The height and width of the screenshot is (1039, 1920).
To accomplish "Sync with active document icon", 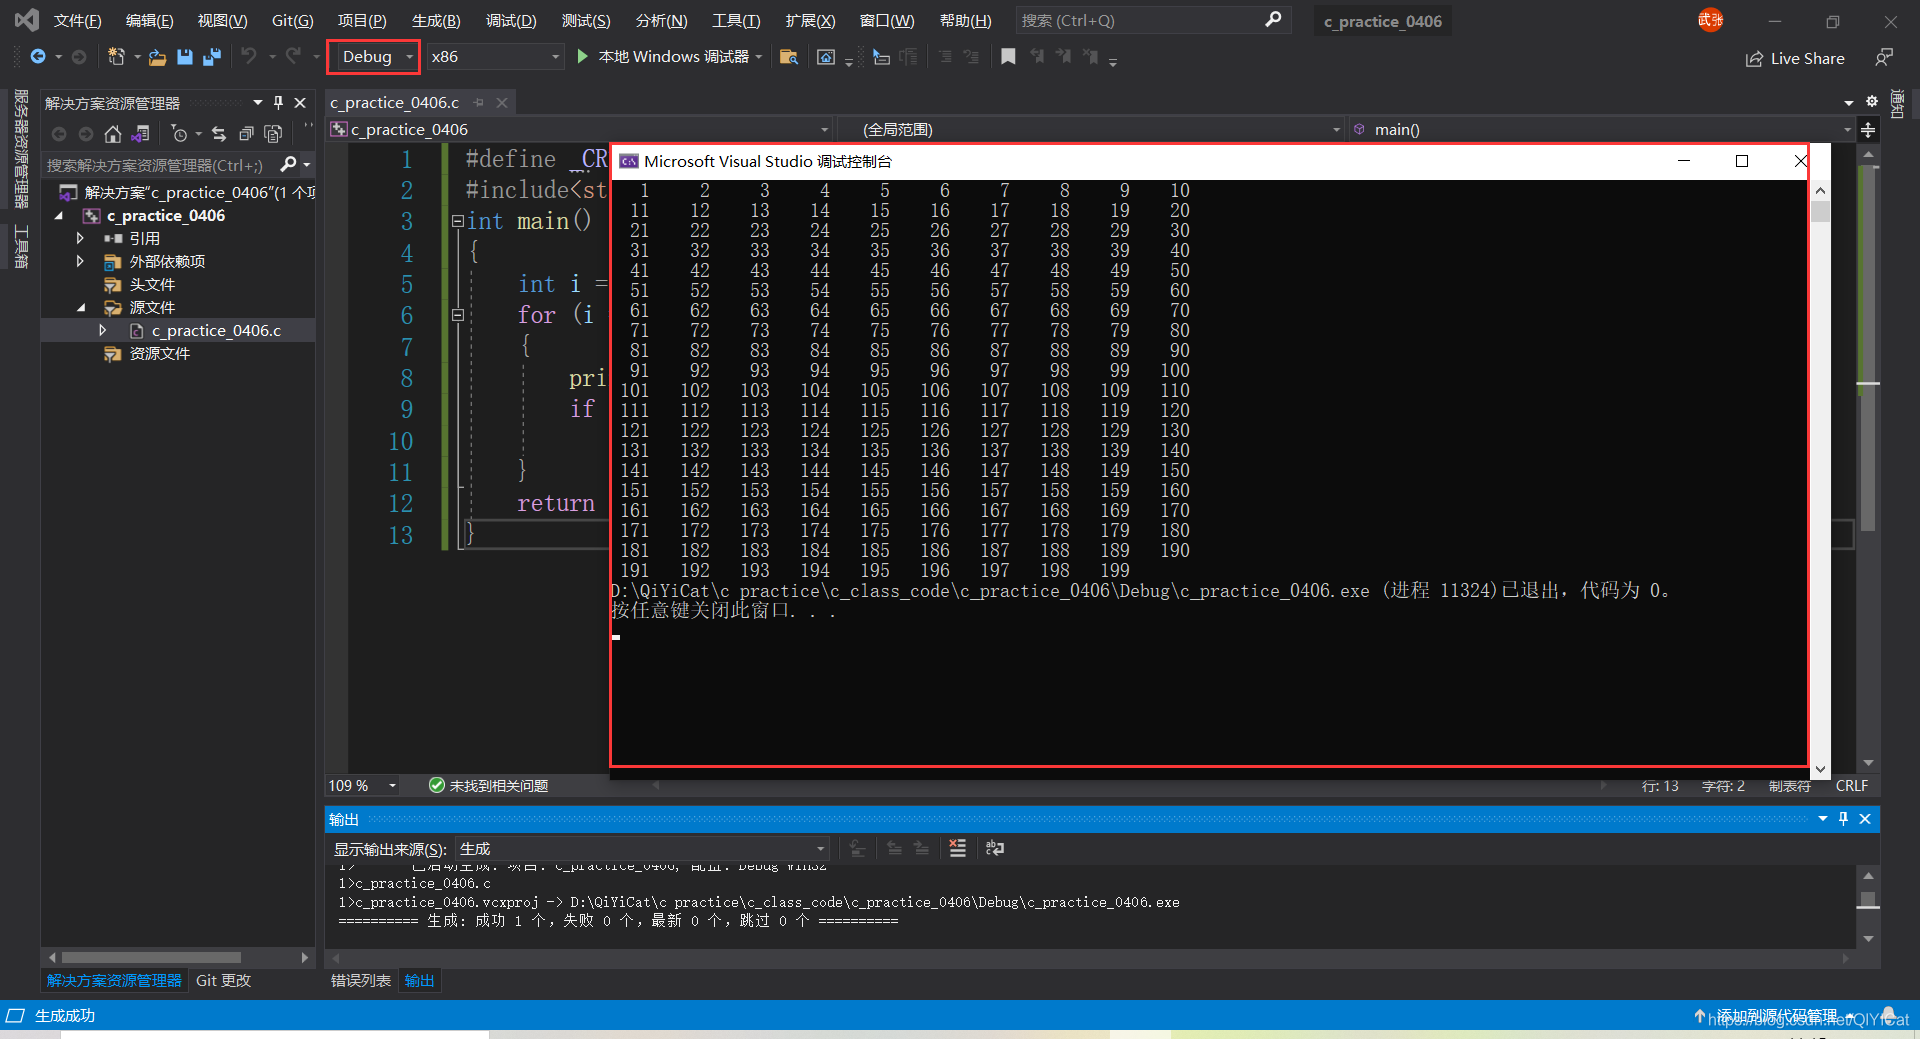I will pos(219,134).
